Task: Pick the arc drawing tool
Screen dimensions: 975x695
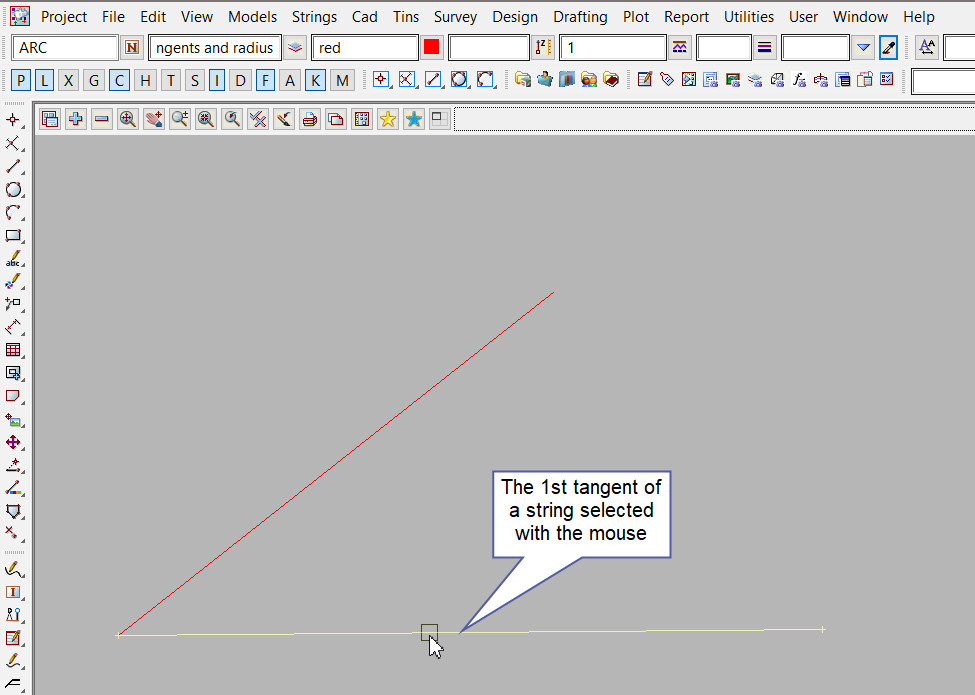Action: 13,213
